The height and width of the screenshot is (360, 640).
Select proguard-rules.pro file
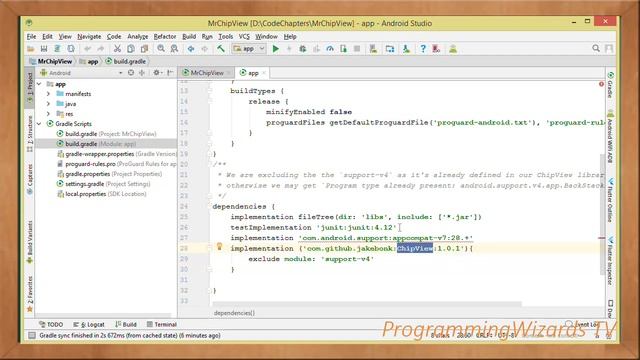tap(117, 164)
